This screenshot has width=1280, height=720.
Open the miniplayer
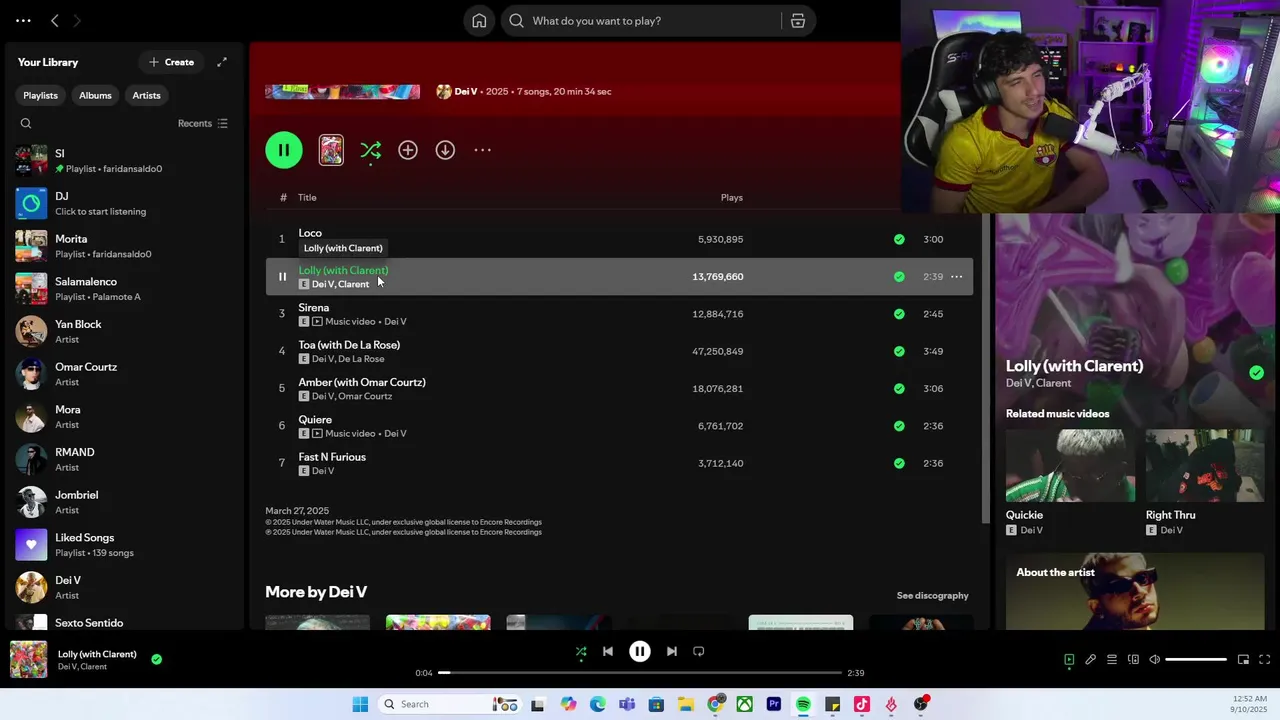[x=1243, y=659]
